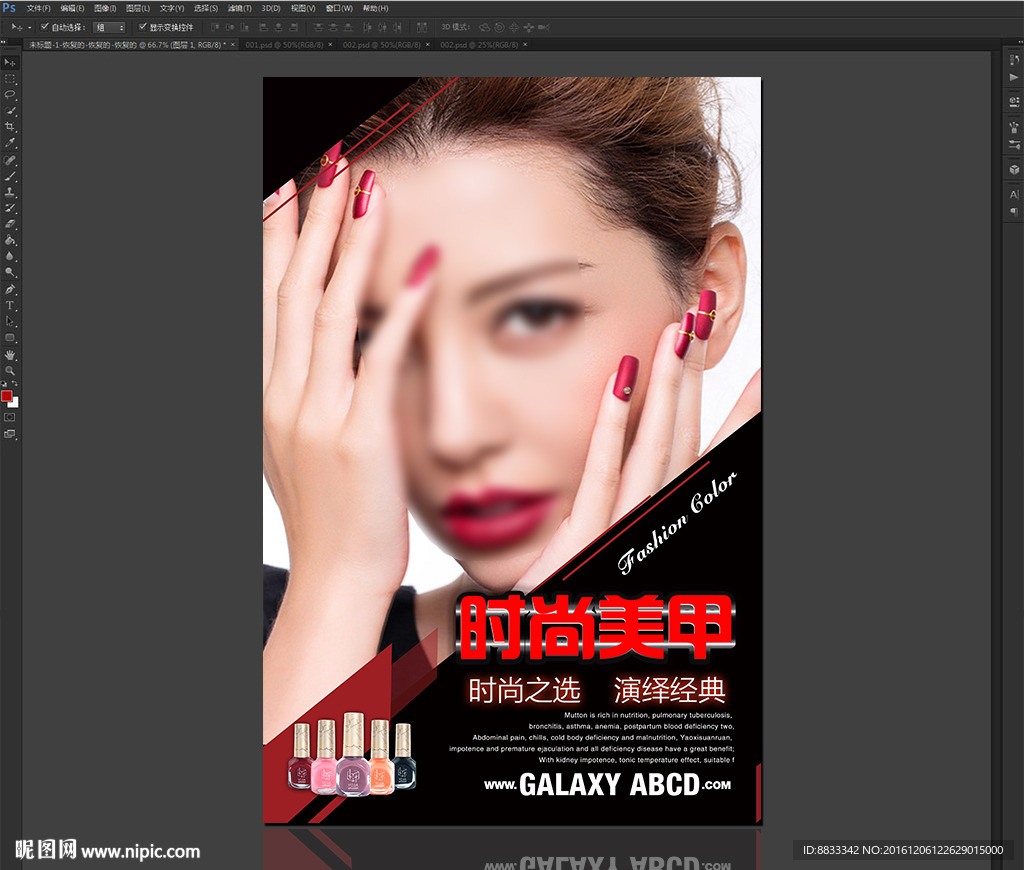Open the Paragraph panel icon

coord(1014,212)
